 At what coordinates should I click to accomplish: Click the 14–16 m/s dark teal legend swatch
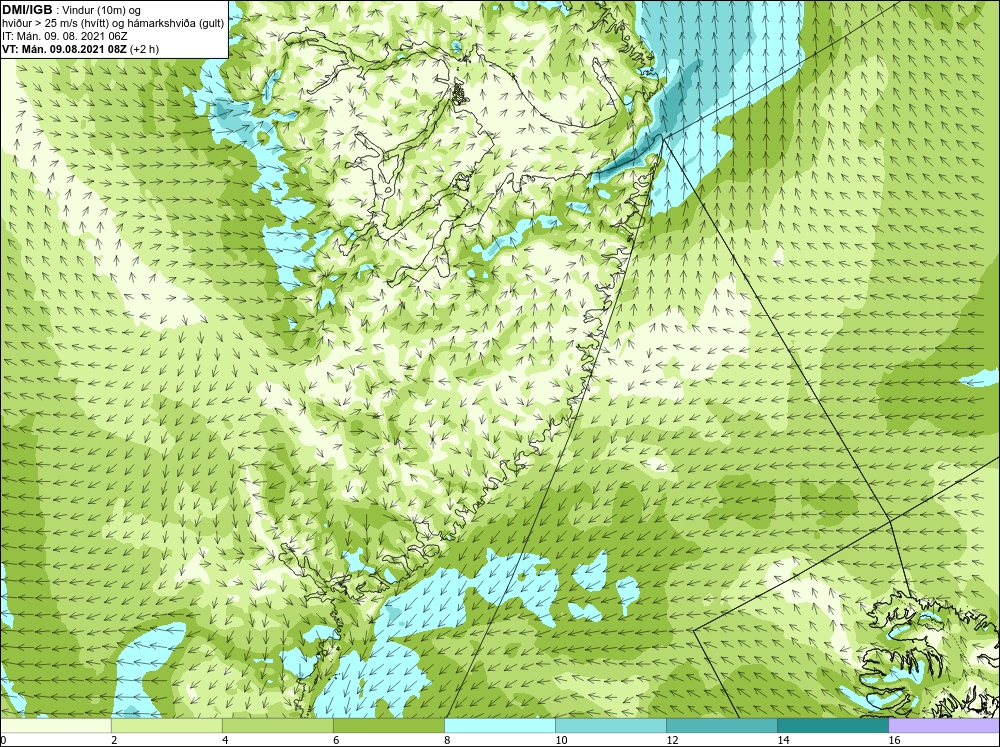832,726
